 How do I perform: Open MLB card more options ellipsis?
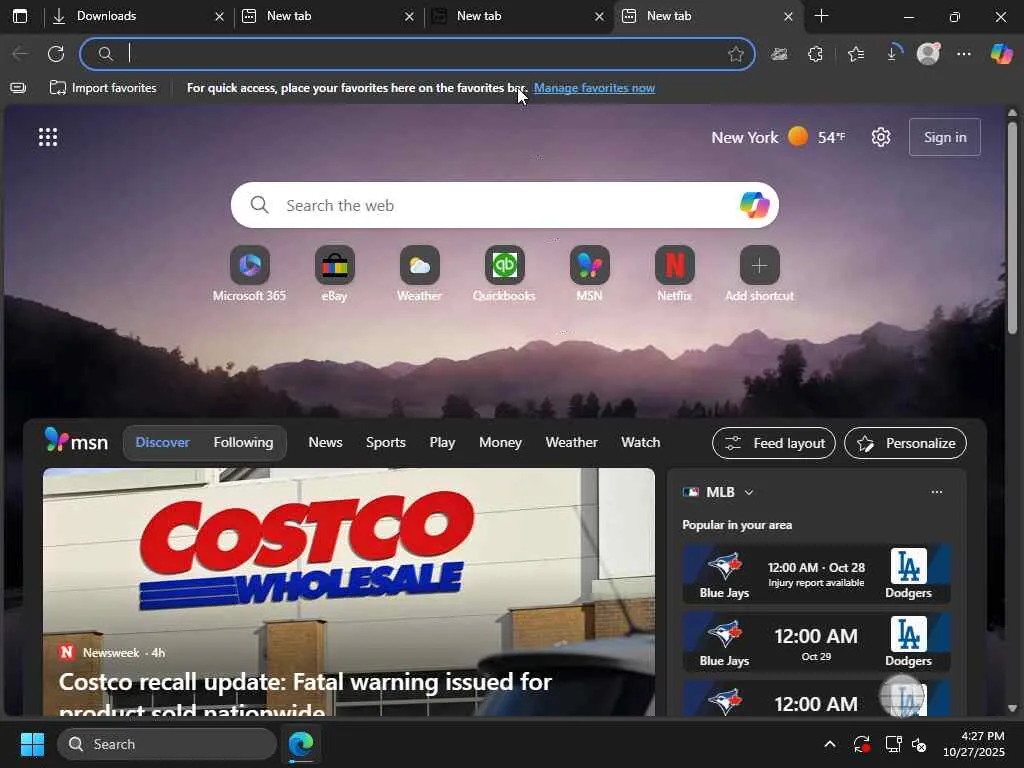tap(936, 492)
